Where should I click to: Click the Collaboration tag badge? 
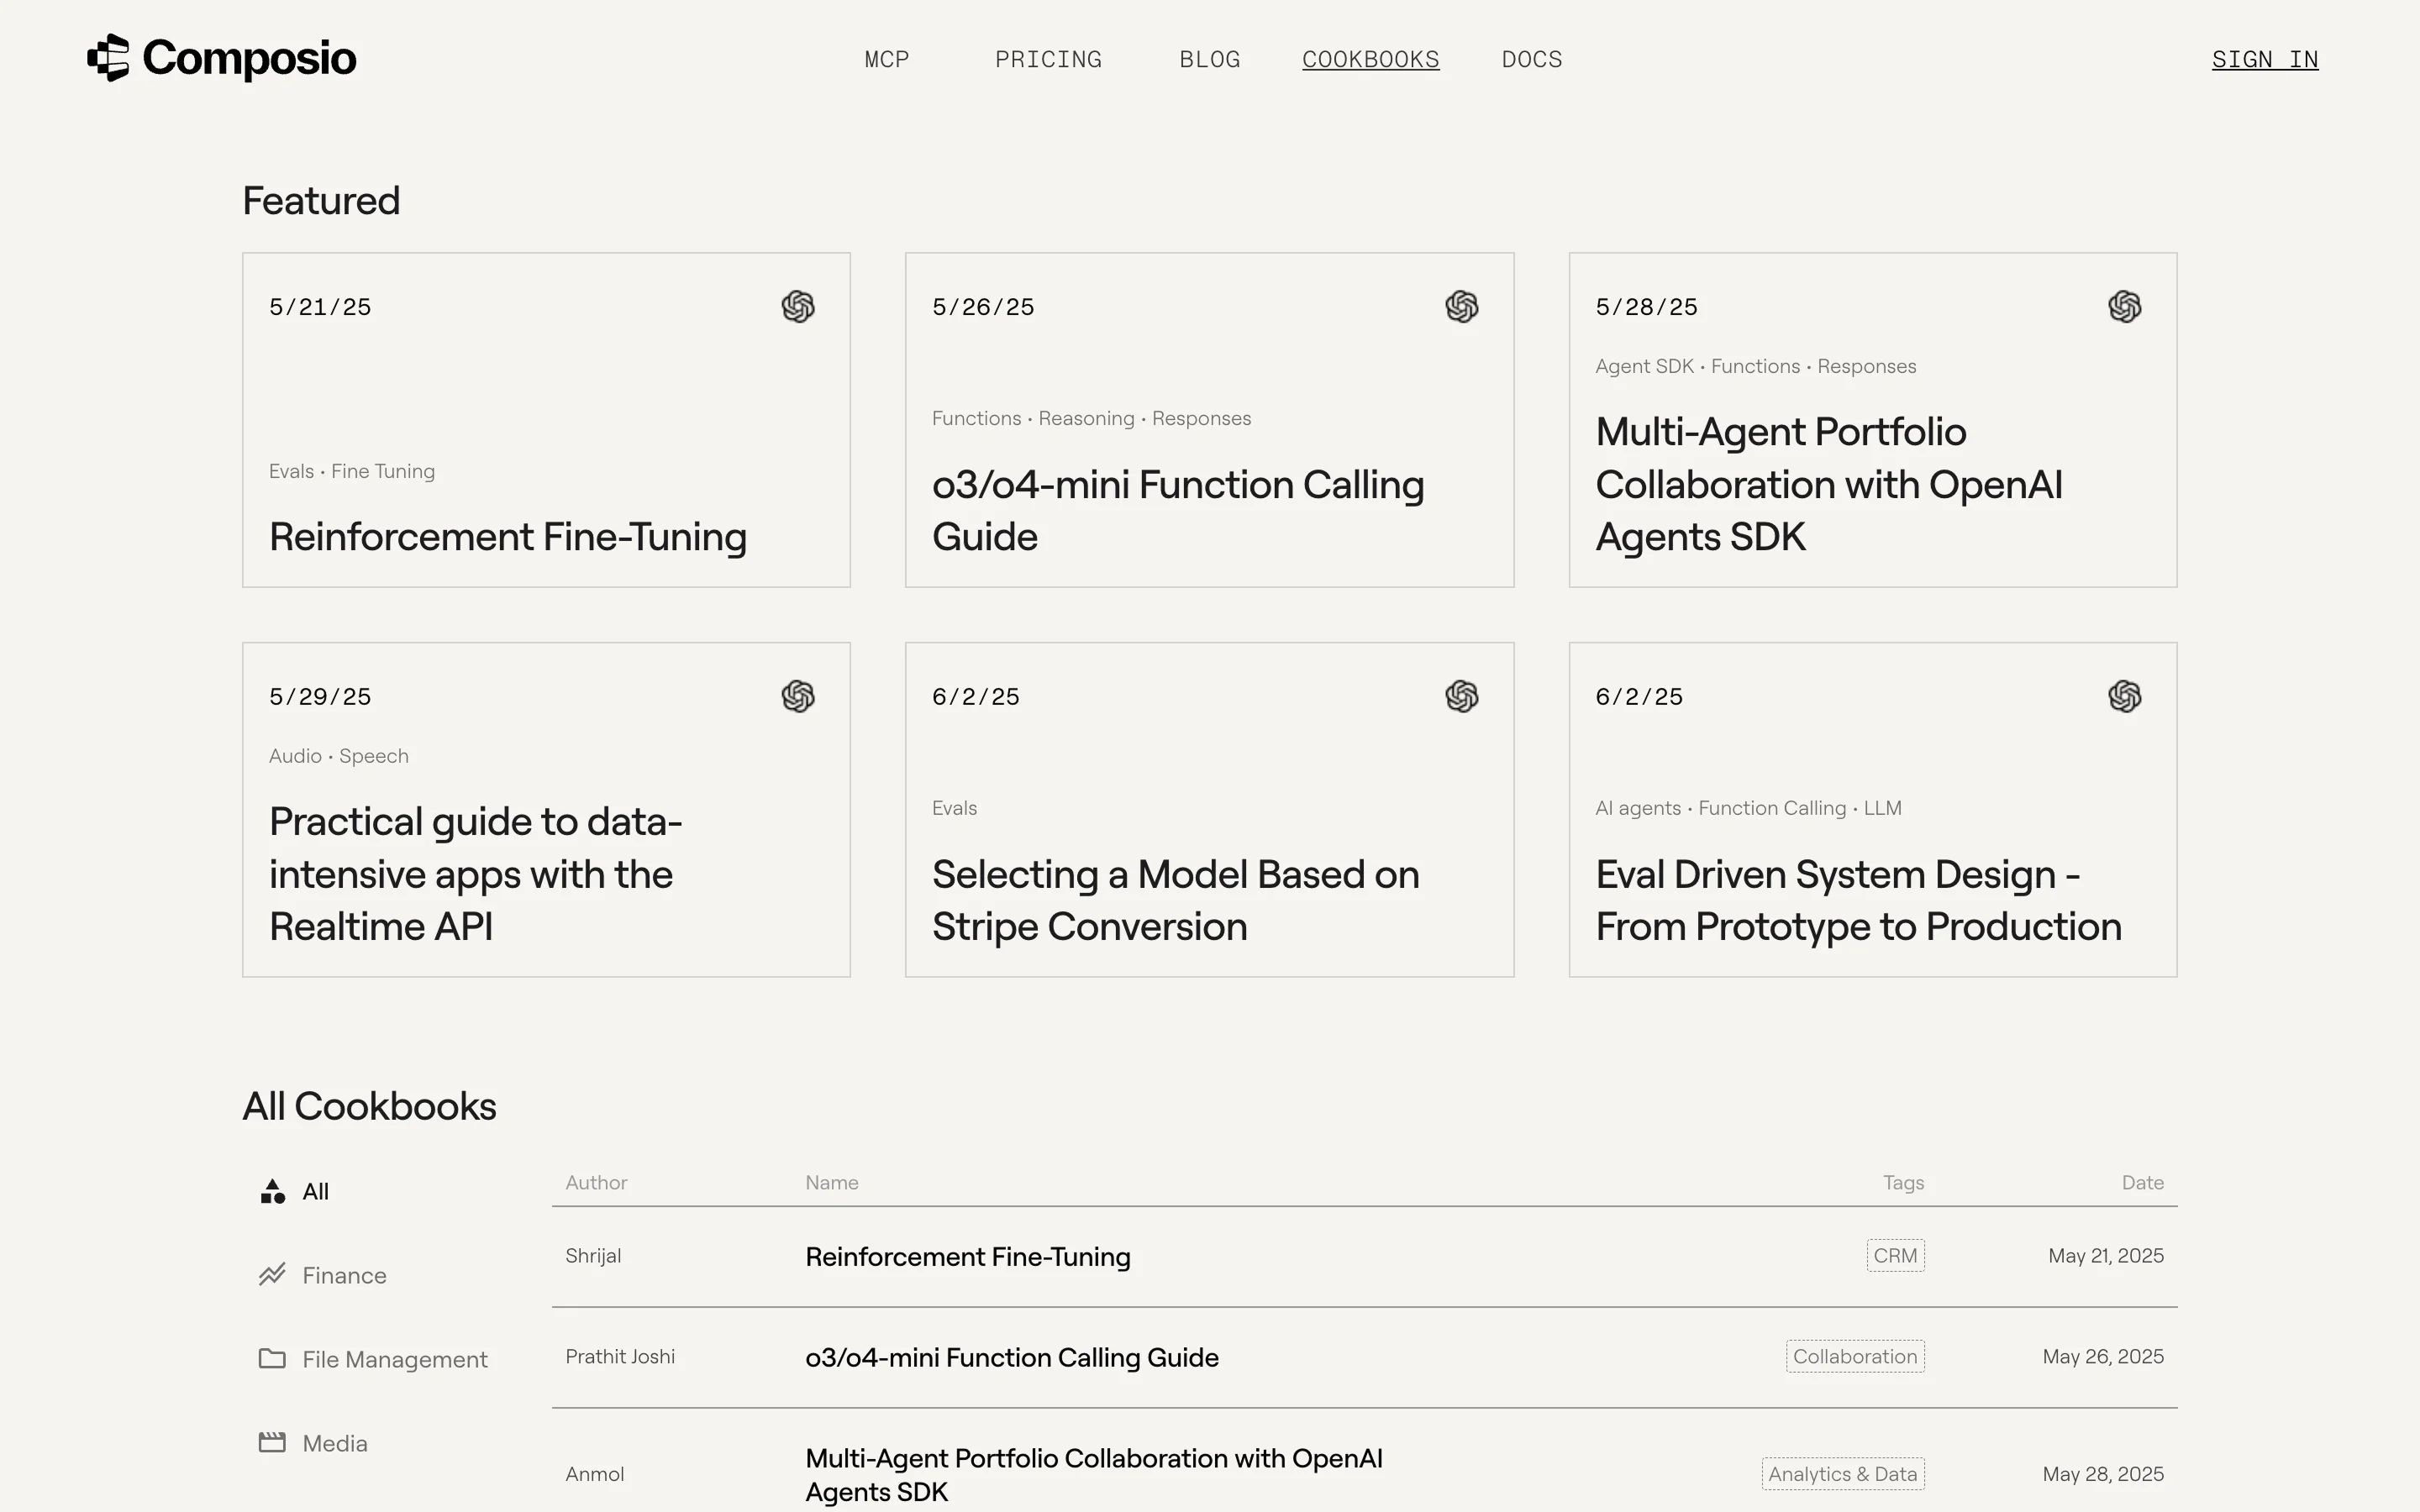tap(1854, 1357)
